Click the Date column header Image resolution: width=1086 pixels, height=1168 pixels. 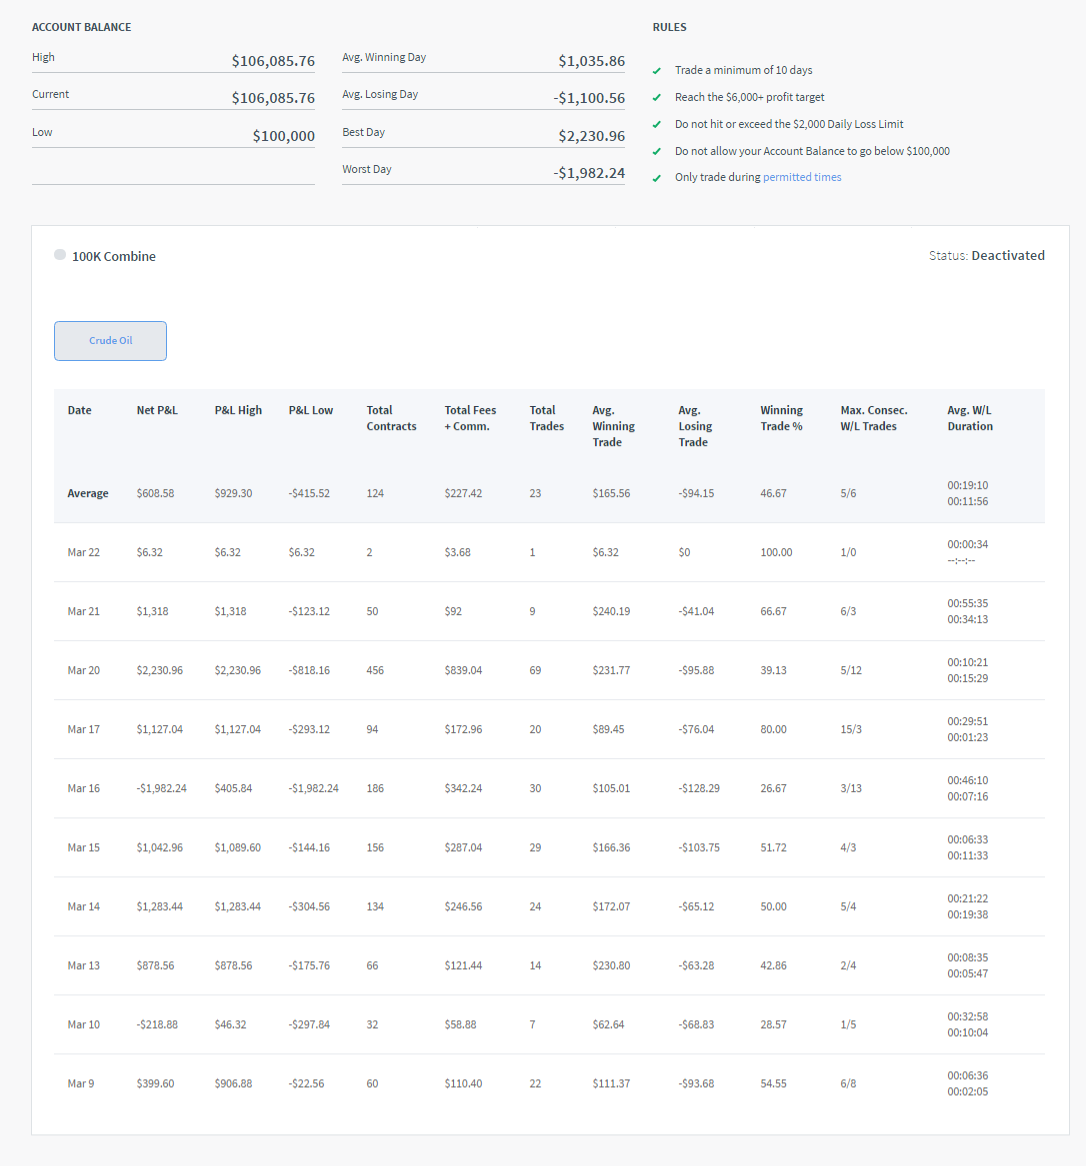(x=79, y=410)
